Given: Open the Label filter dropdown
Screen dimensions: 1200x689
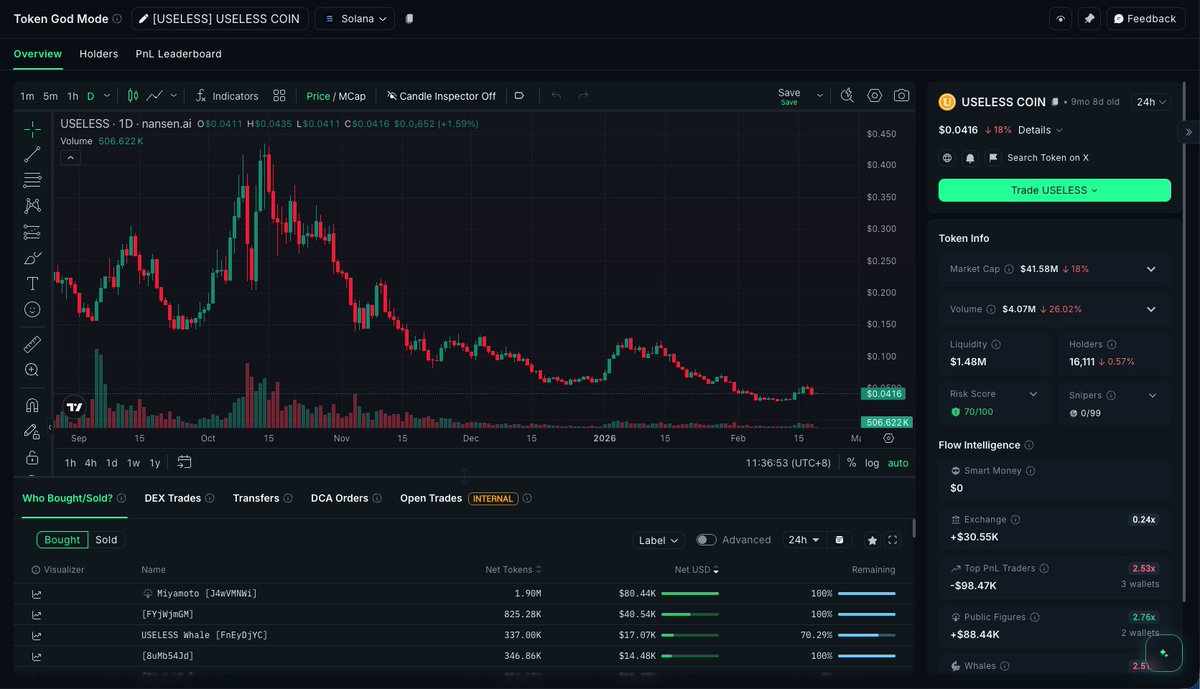Looking at the screenshot, I should [x=659, y=540].
